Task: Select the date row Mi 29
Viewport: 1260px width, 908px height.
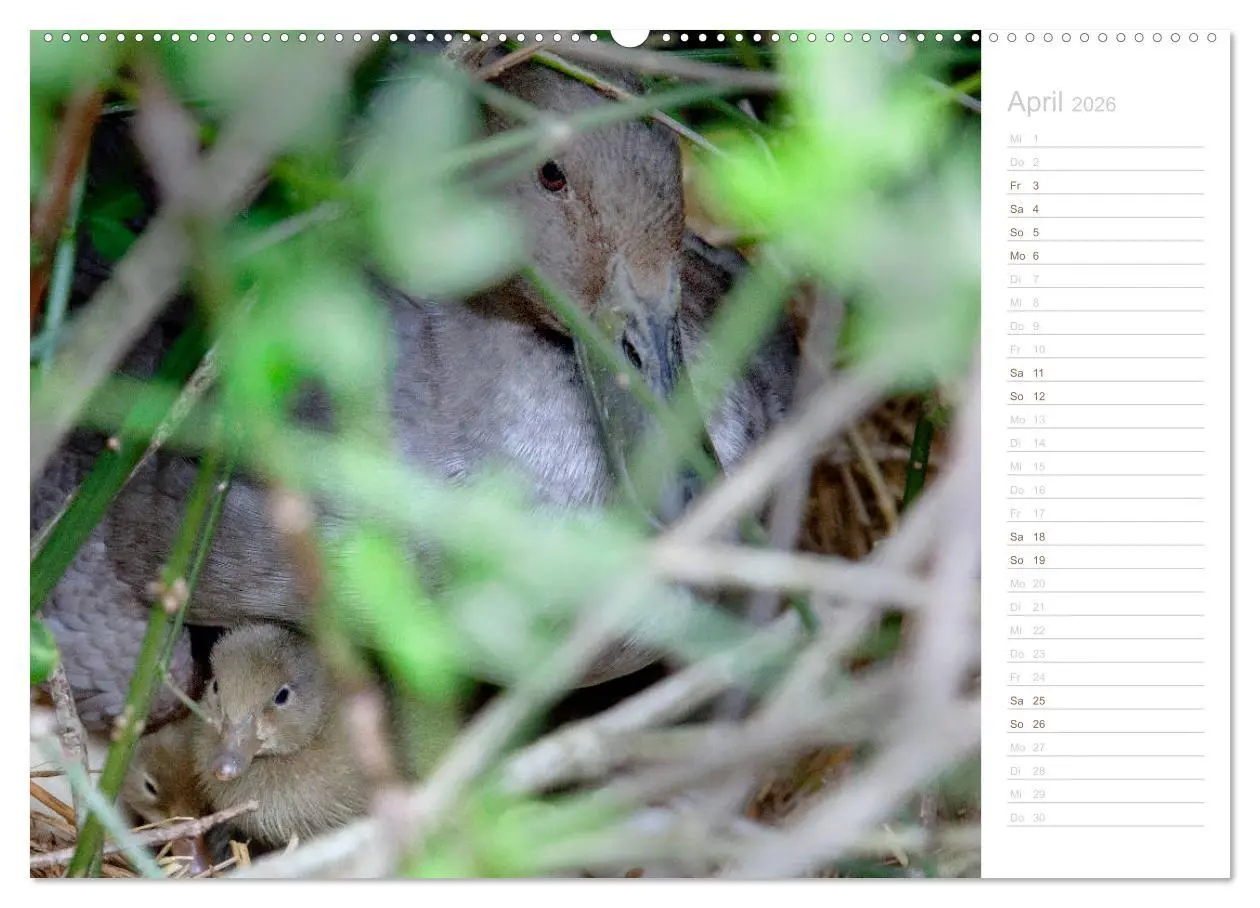Action: click(x=1105, y=794)
